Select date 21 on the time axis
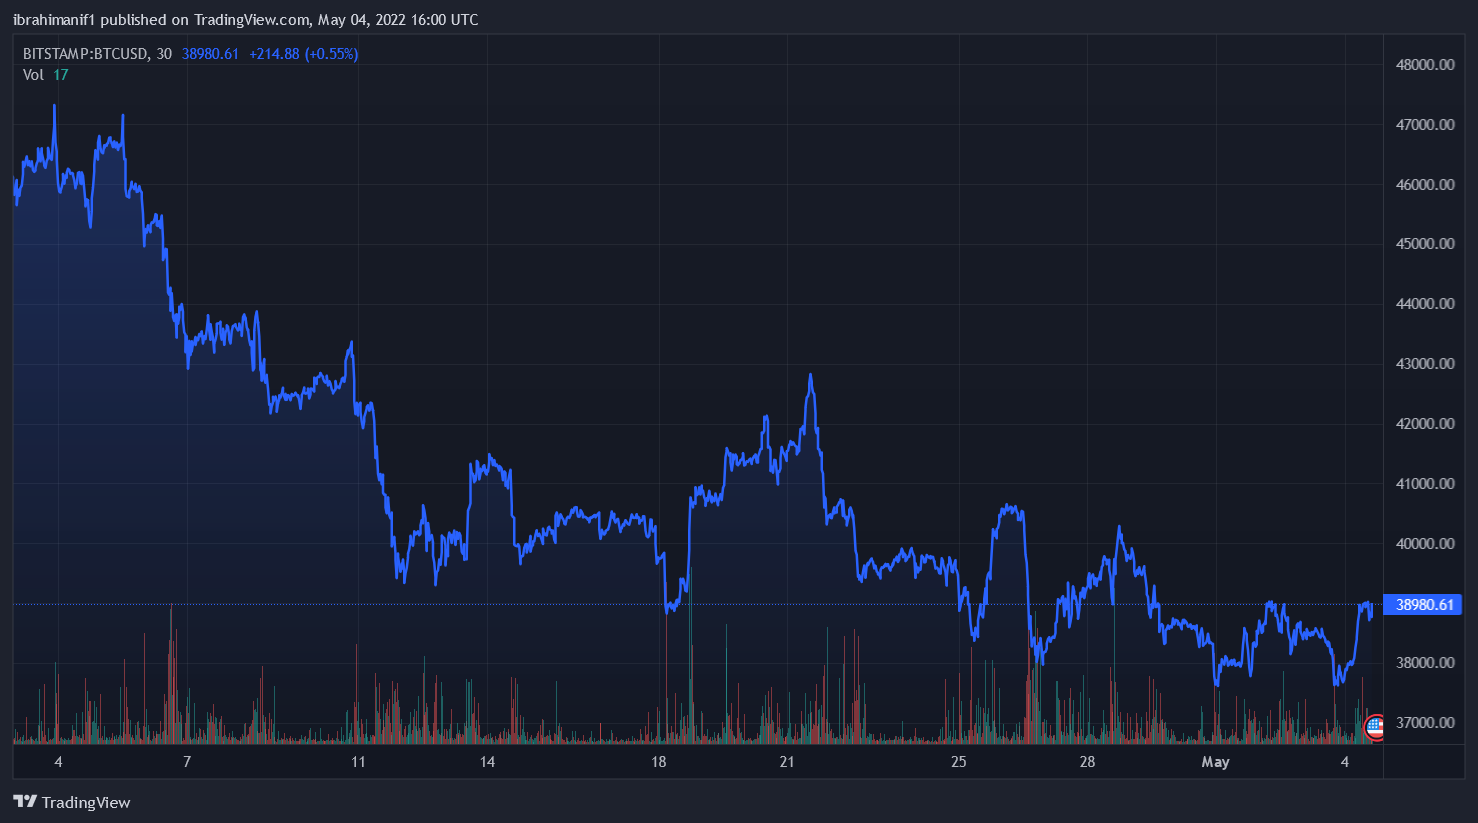The width and height of the screenshot is (1478, 823). click(787, 762)
